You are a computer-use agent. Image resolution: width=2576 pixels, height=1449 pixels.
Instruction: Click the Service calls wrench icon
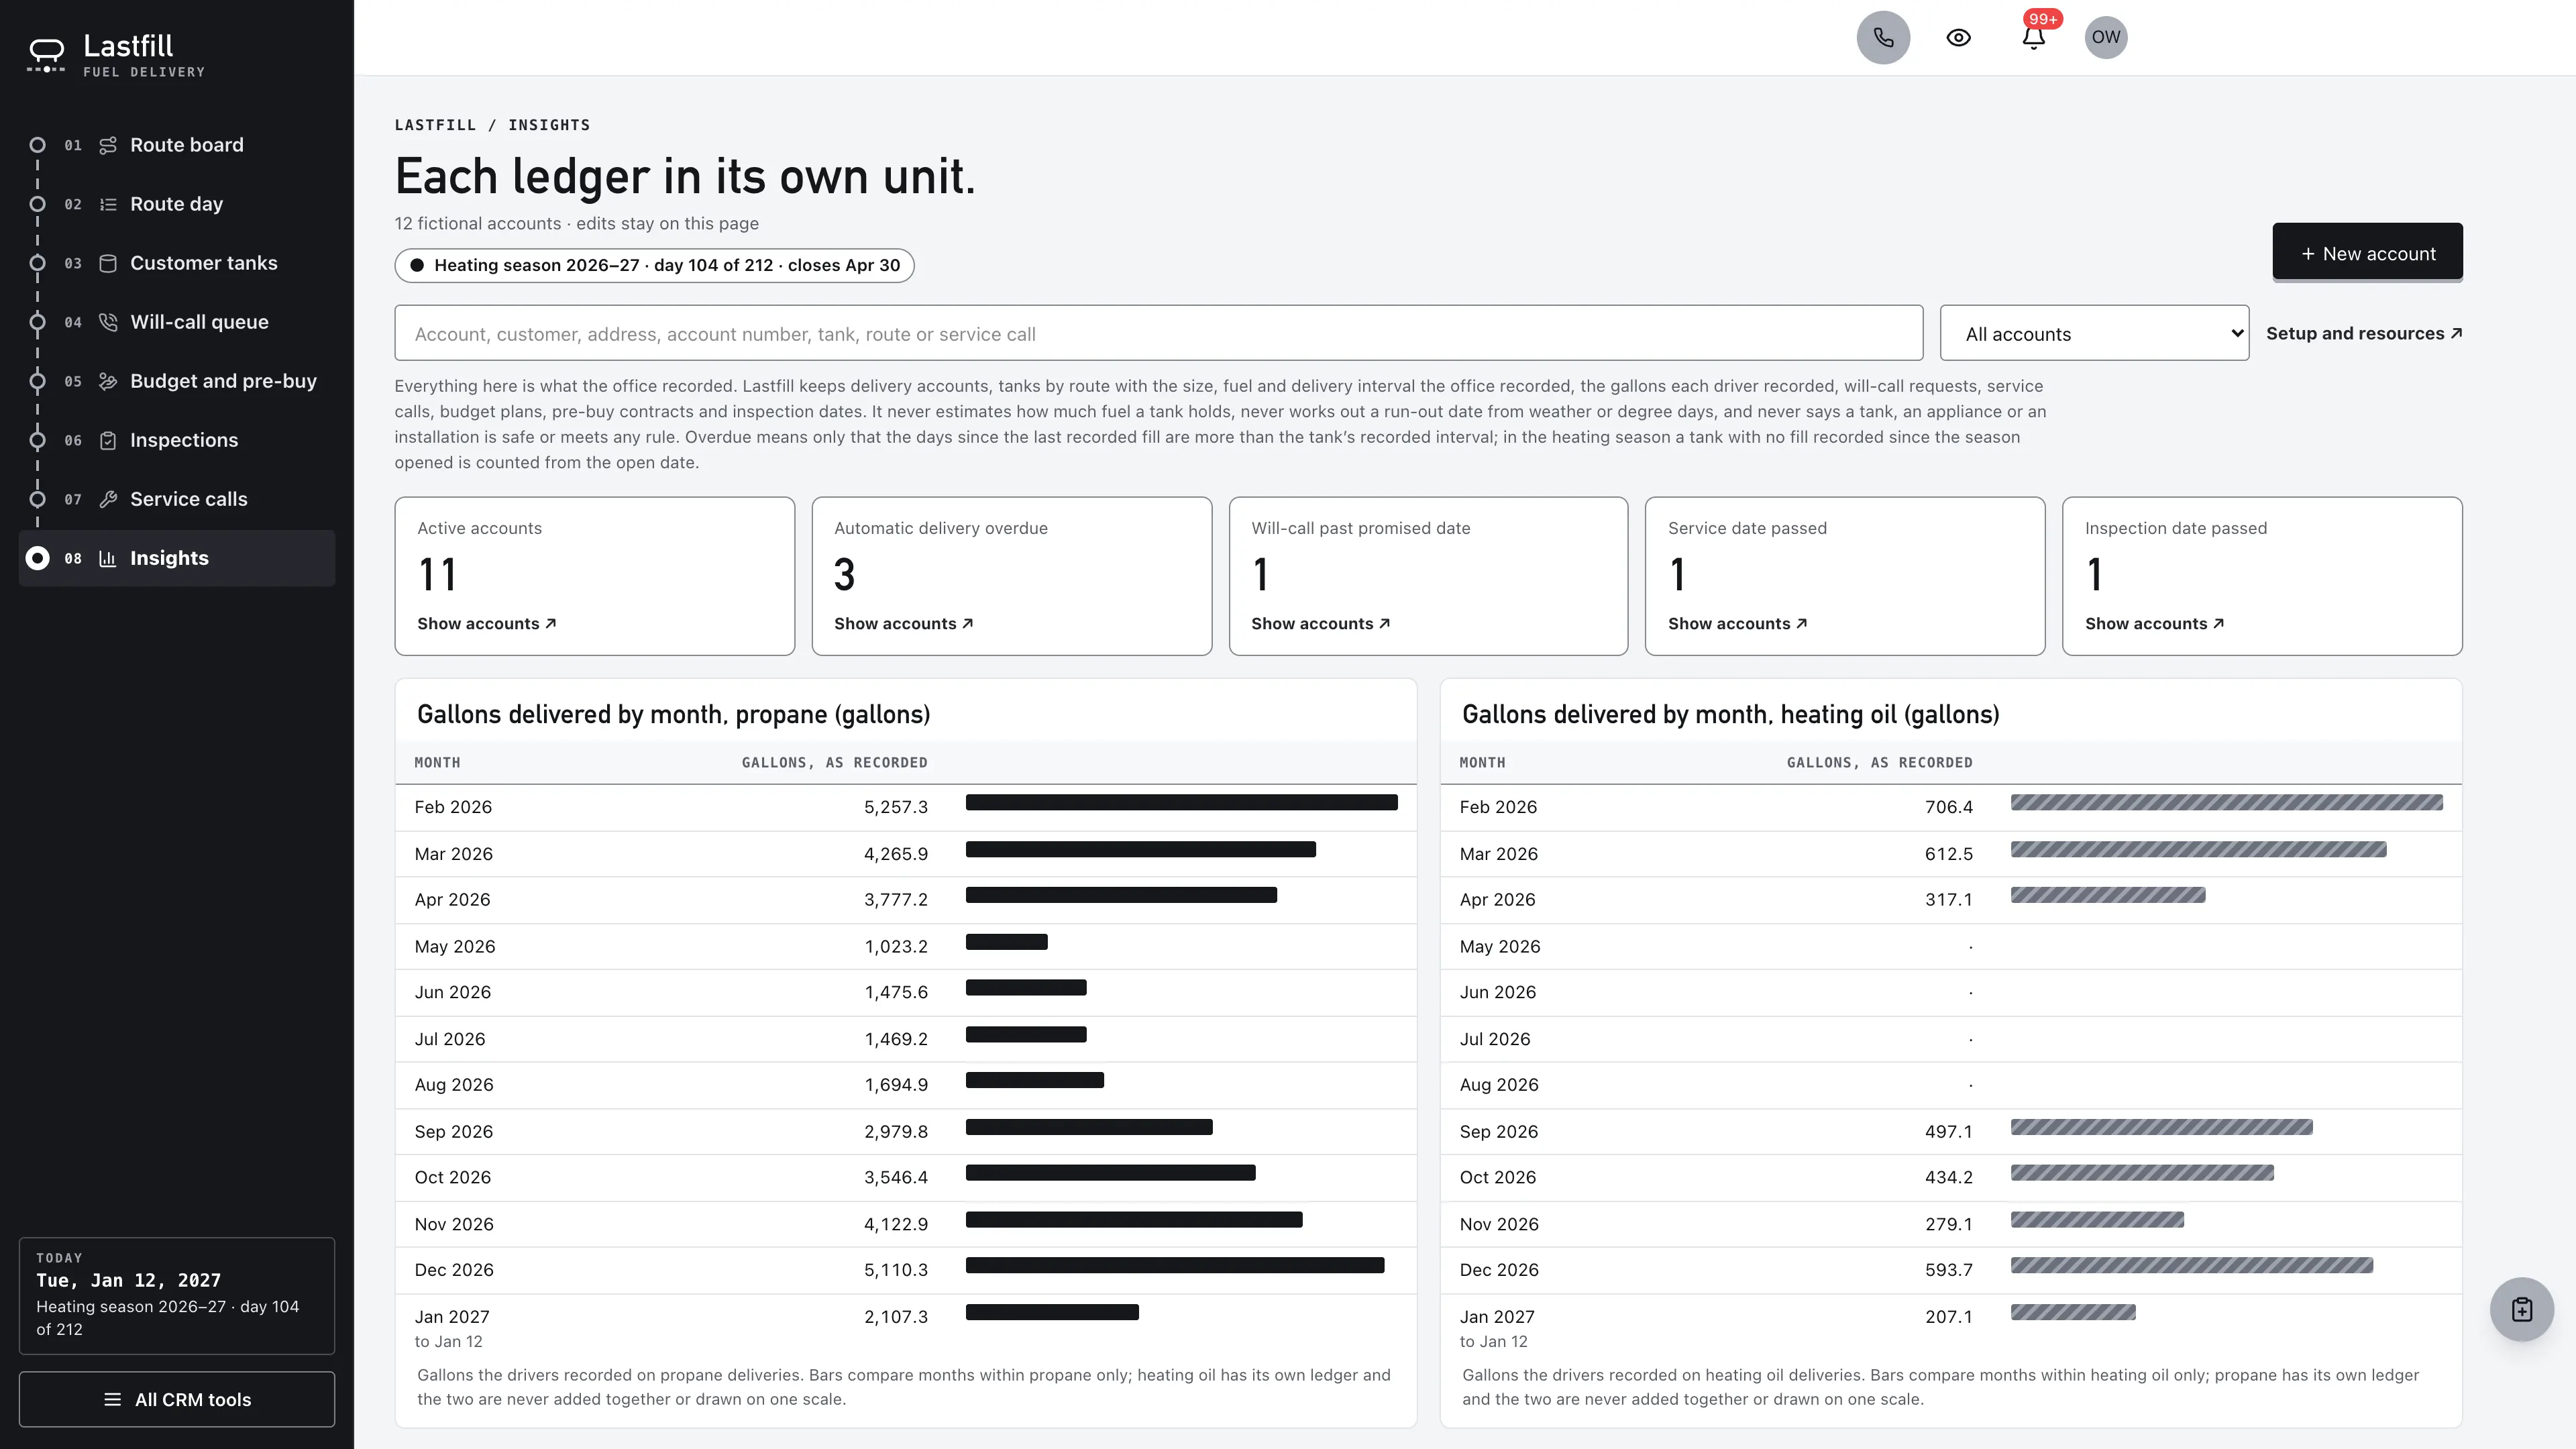pyautogui.click(x=108, y=499)
